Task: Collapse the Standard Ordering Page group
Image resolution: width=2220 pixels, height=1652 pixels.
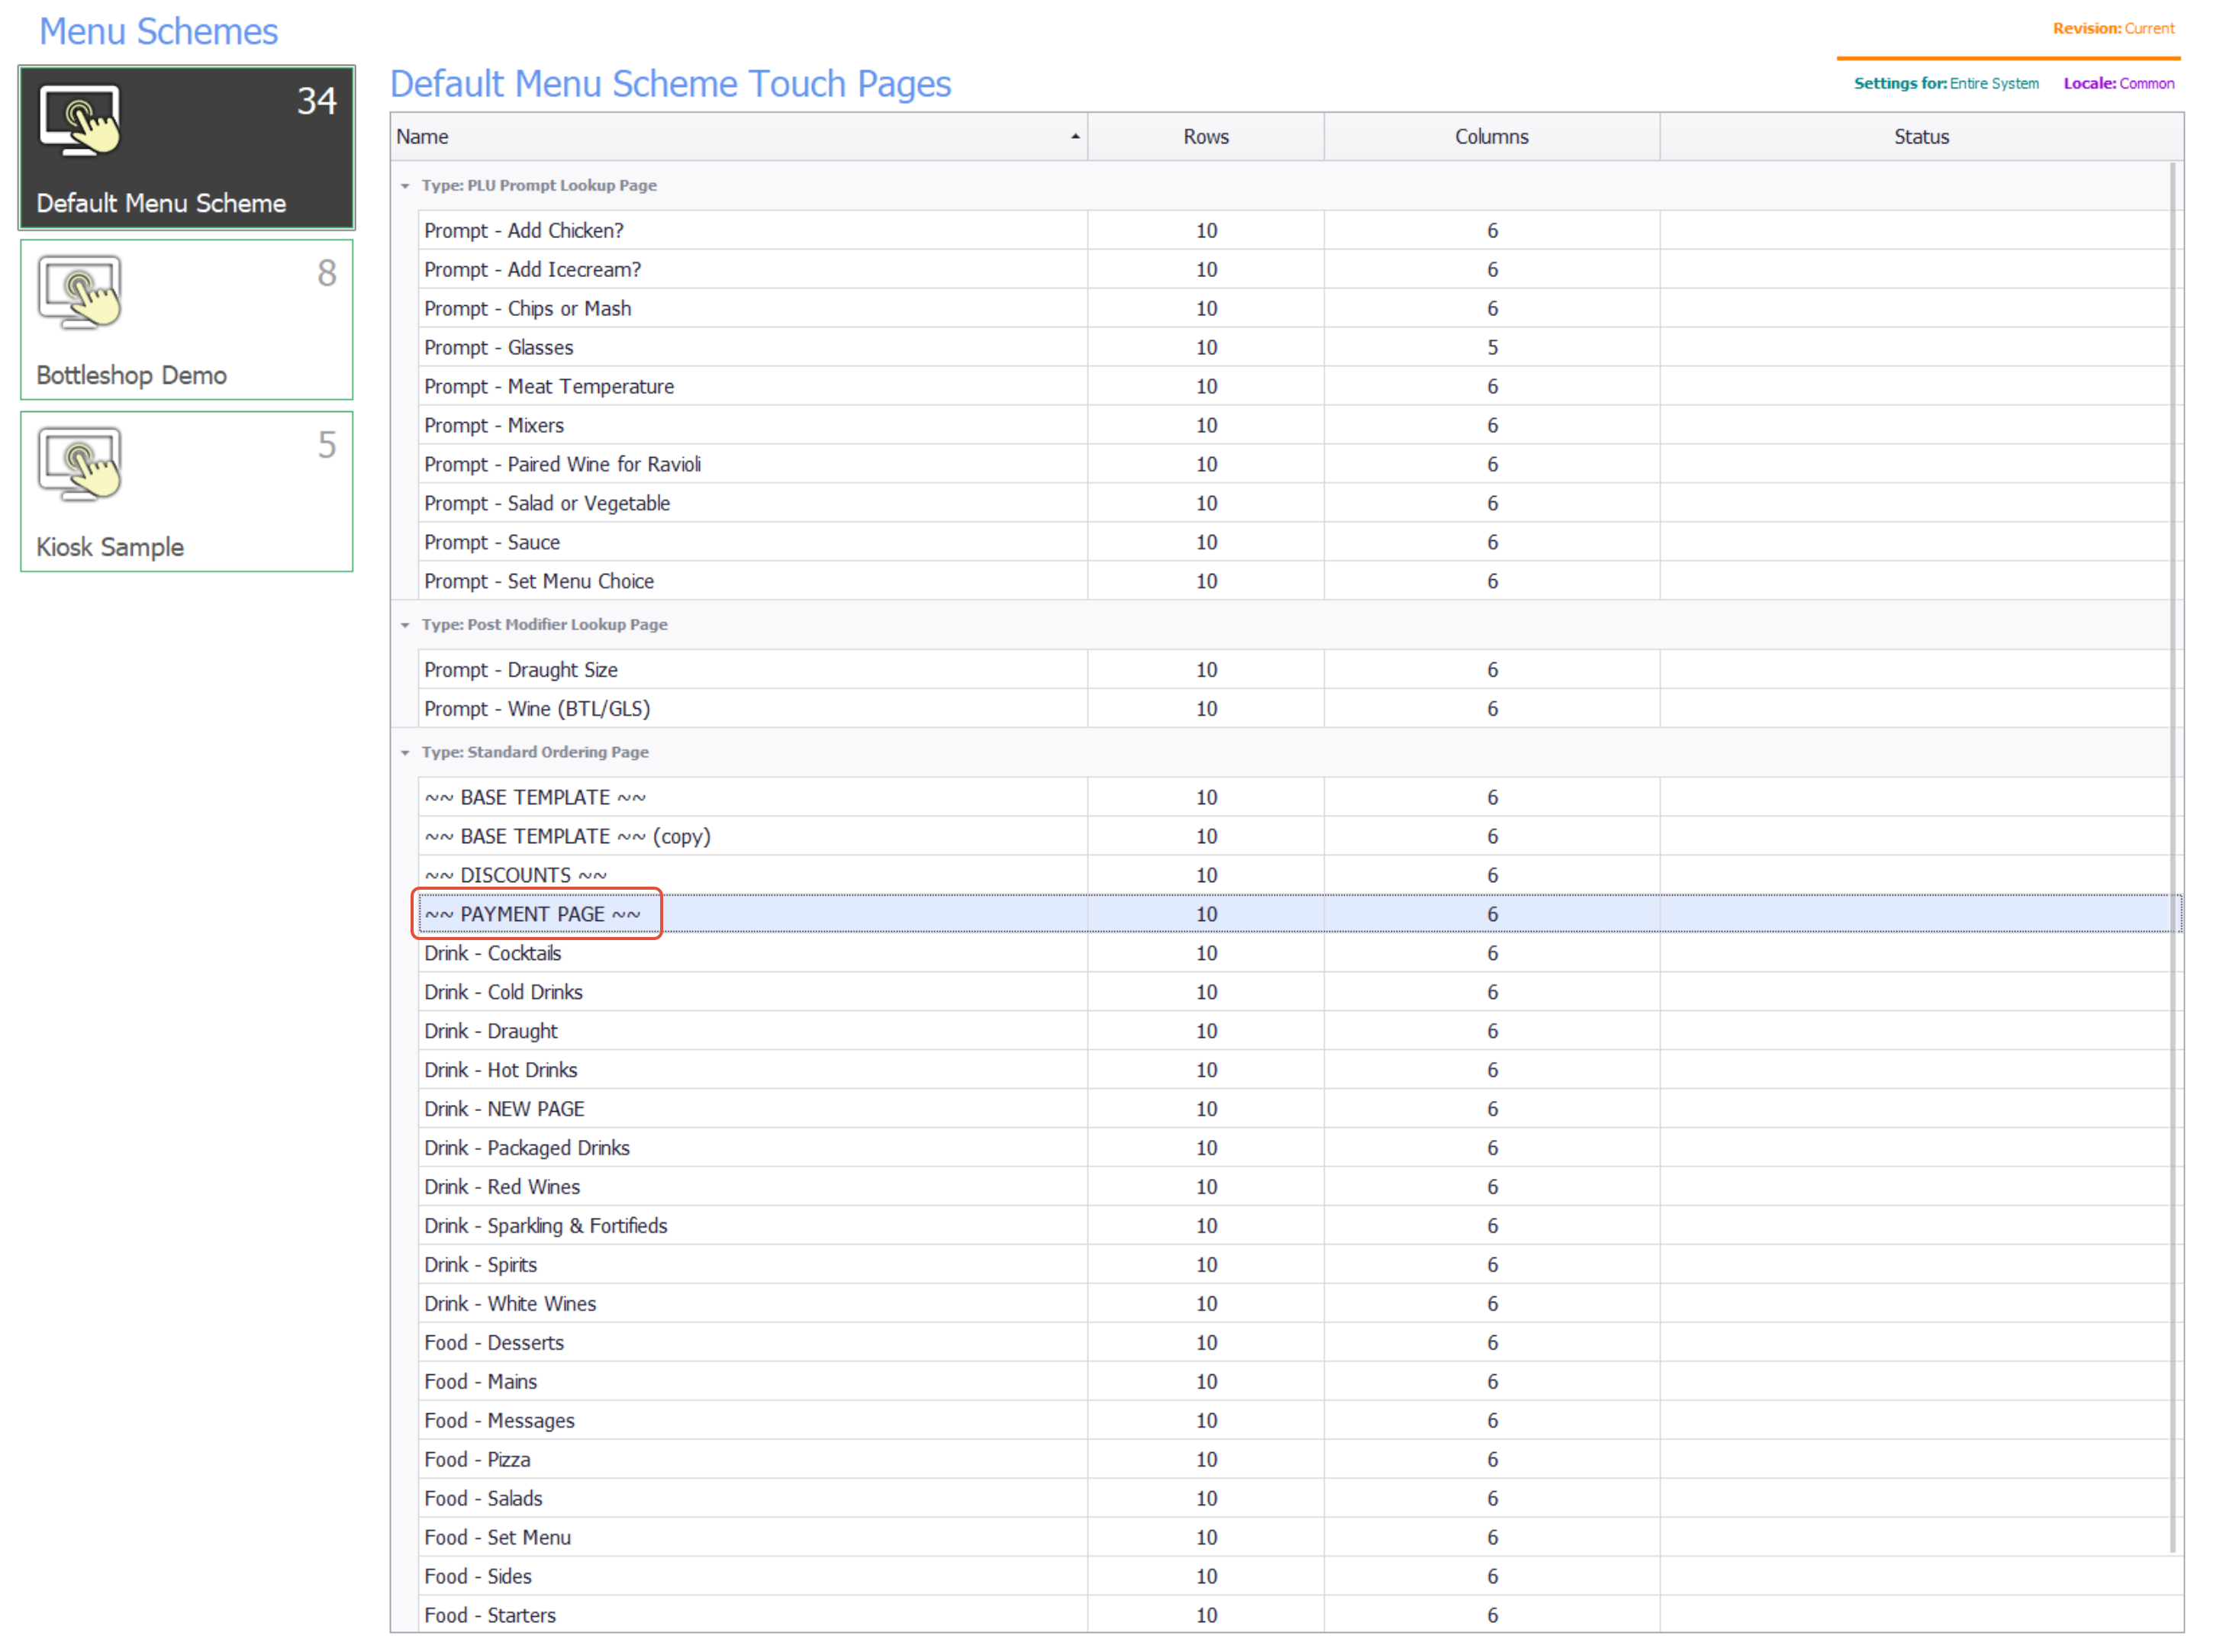Action: [405, 752]
